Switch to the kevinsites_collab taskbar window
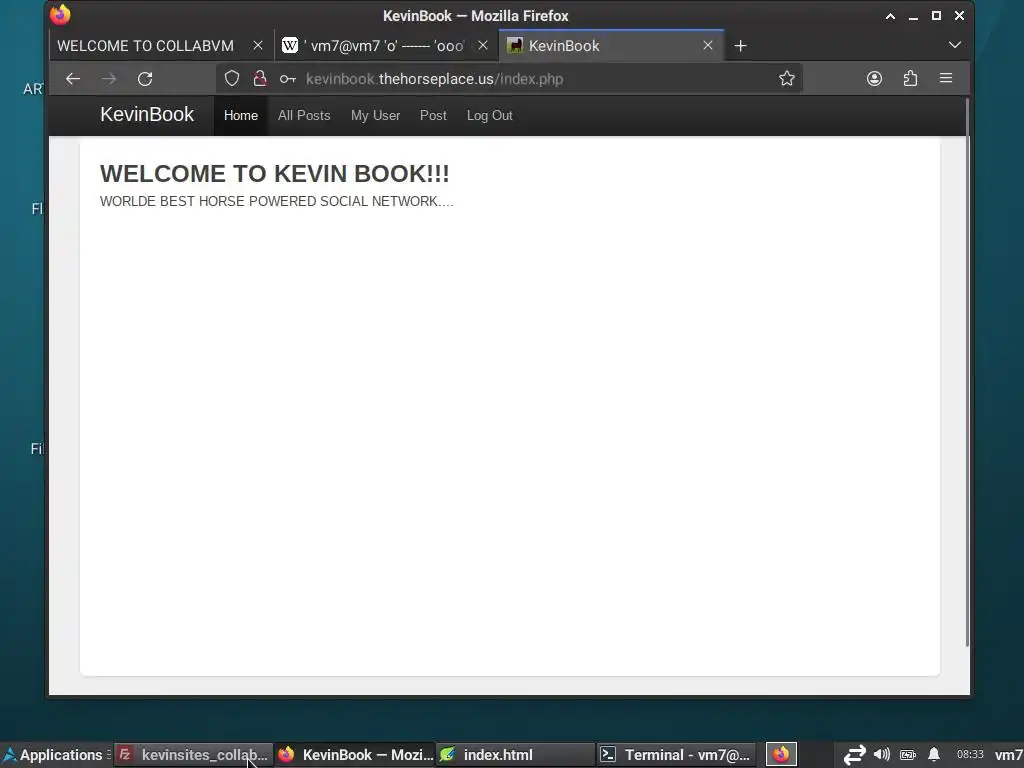Screen dimensions: 1024x768 point(193,755)
